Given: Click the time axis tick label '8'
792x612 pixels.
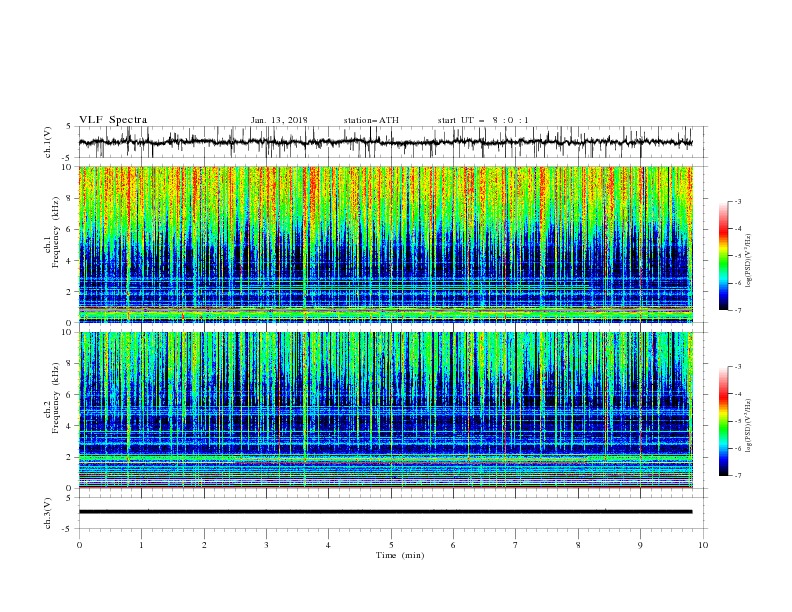Looking at the screenshot, I should point(578,545).
